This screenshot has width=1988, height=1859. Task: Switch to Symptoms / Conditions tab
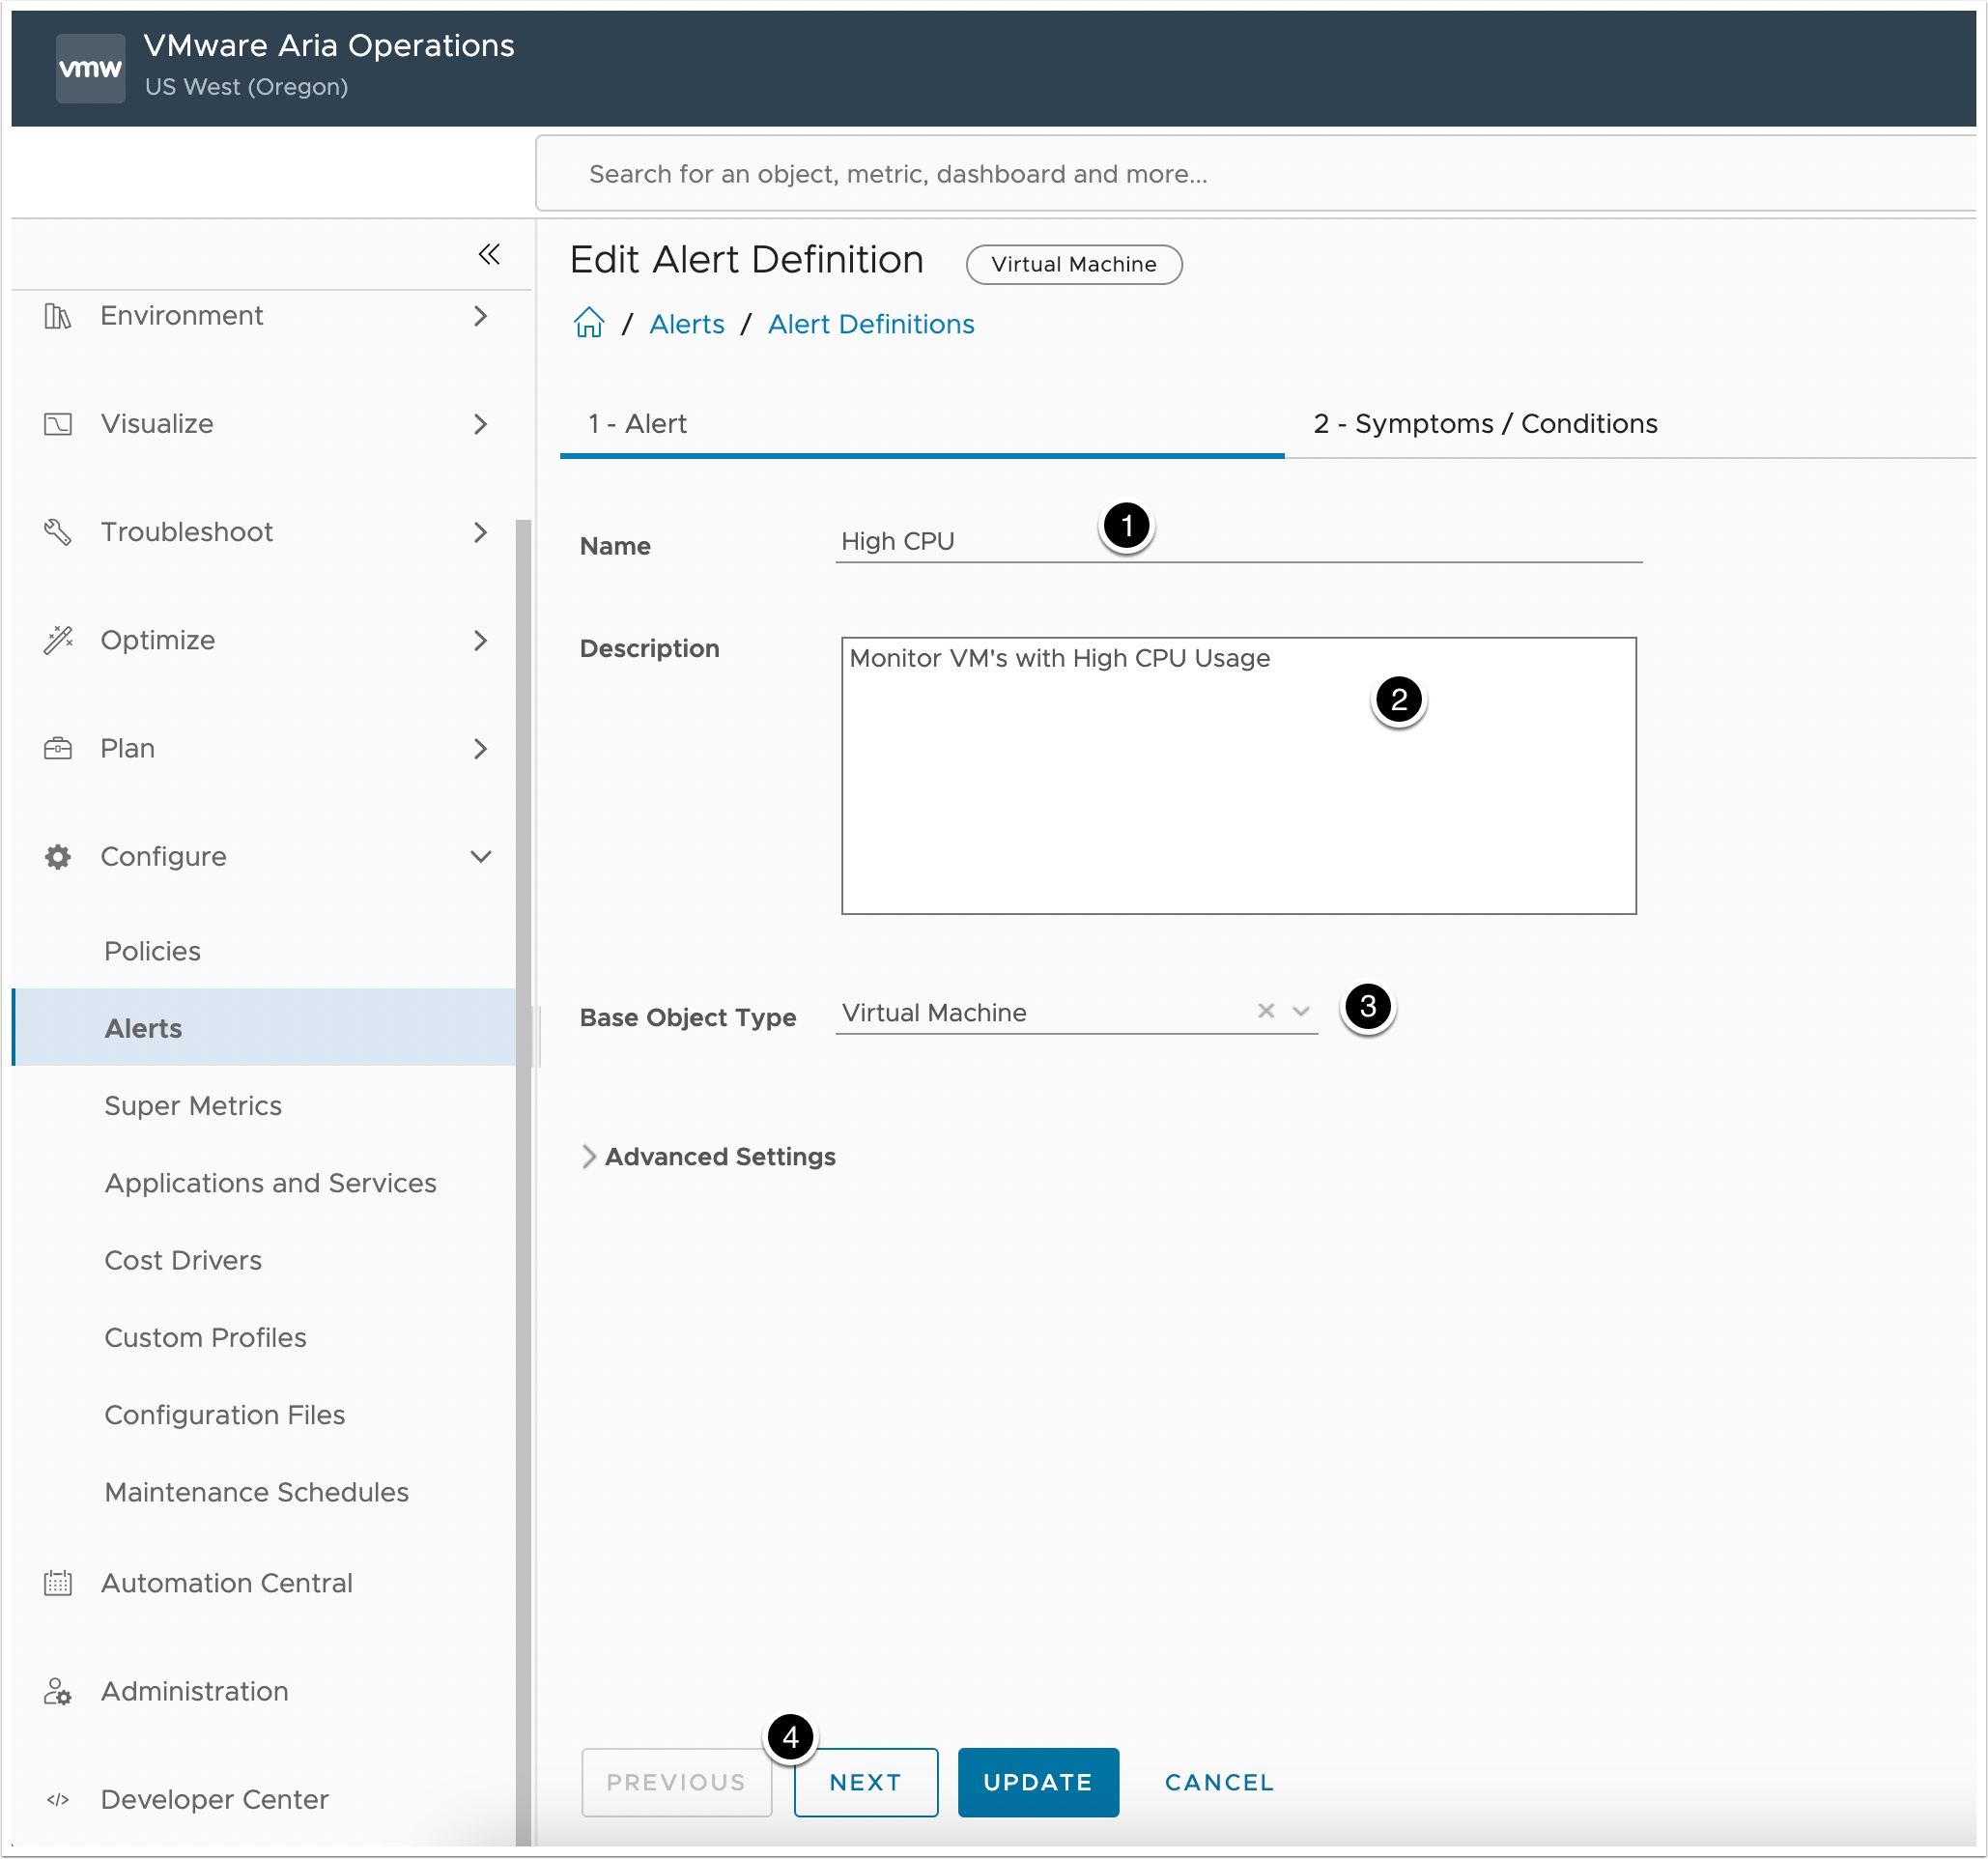[1485, 424]
